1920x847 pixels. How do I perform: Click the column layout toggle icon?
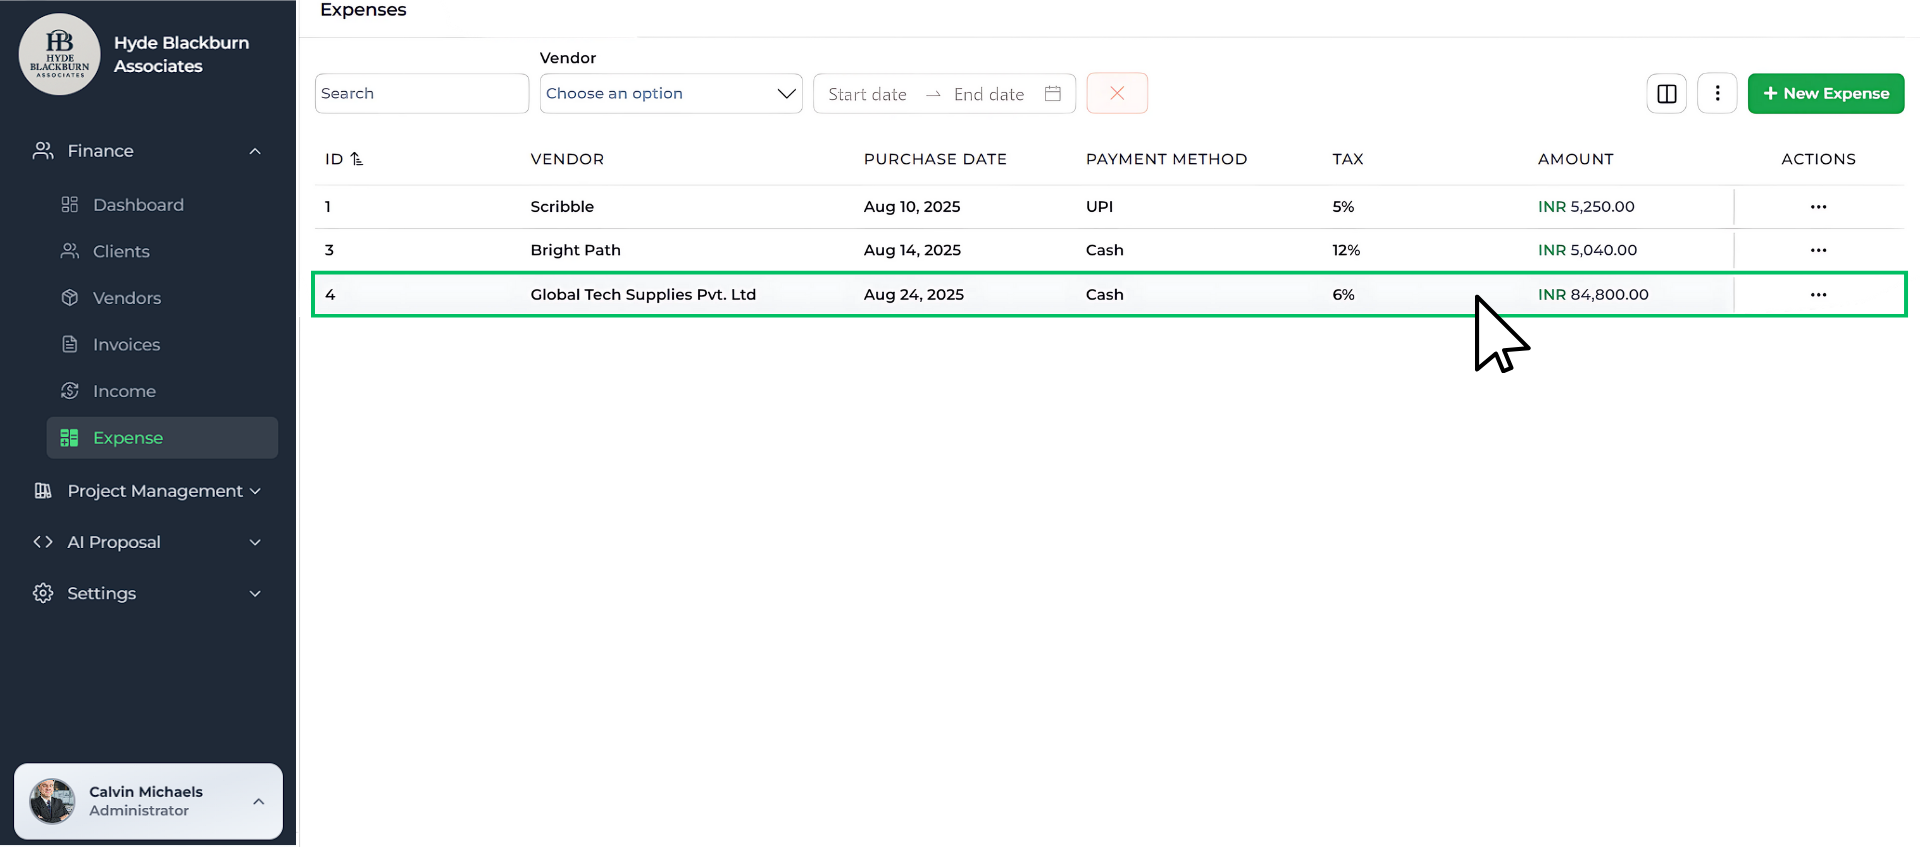coord(1666,94)
